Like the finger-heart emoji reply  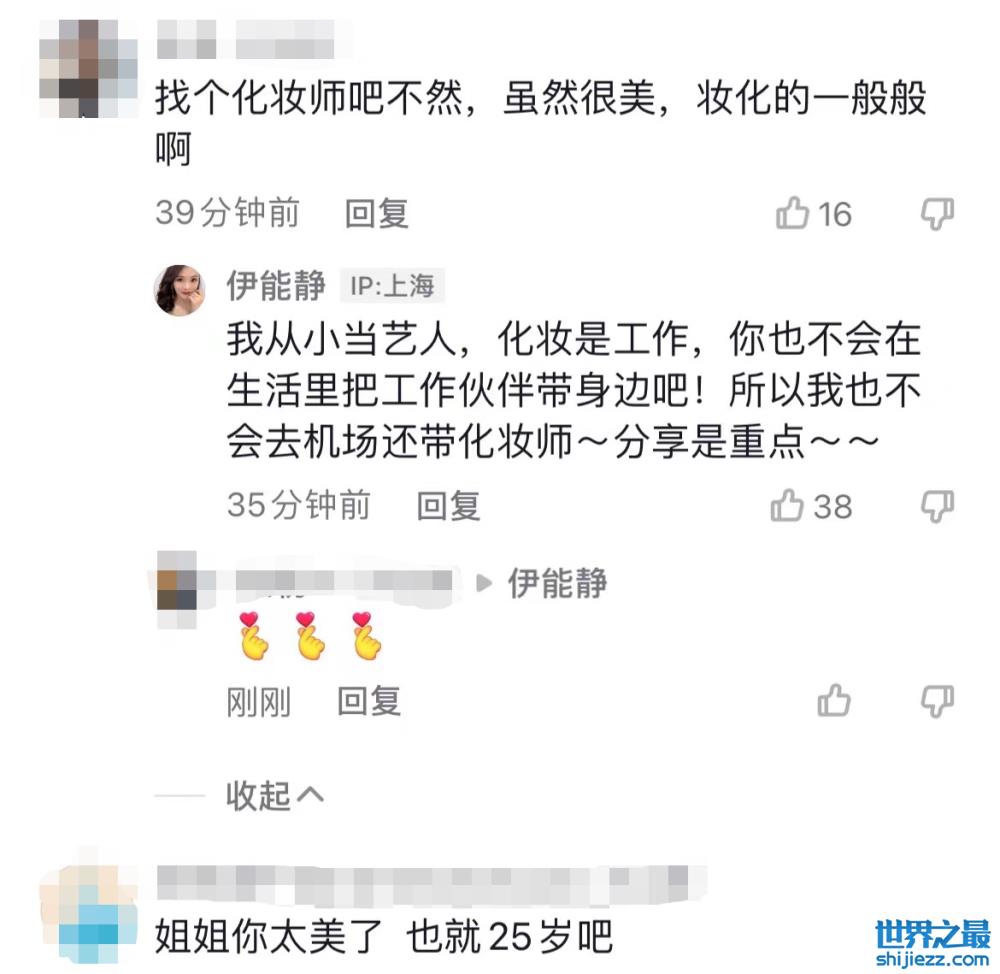834,700
